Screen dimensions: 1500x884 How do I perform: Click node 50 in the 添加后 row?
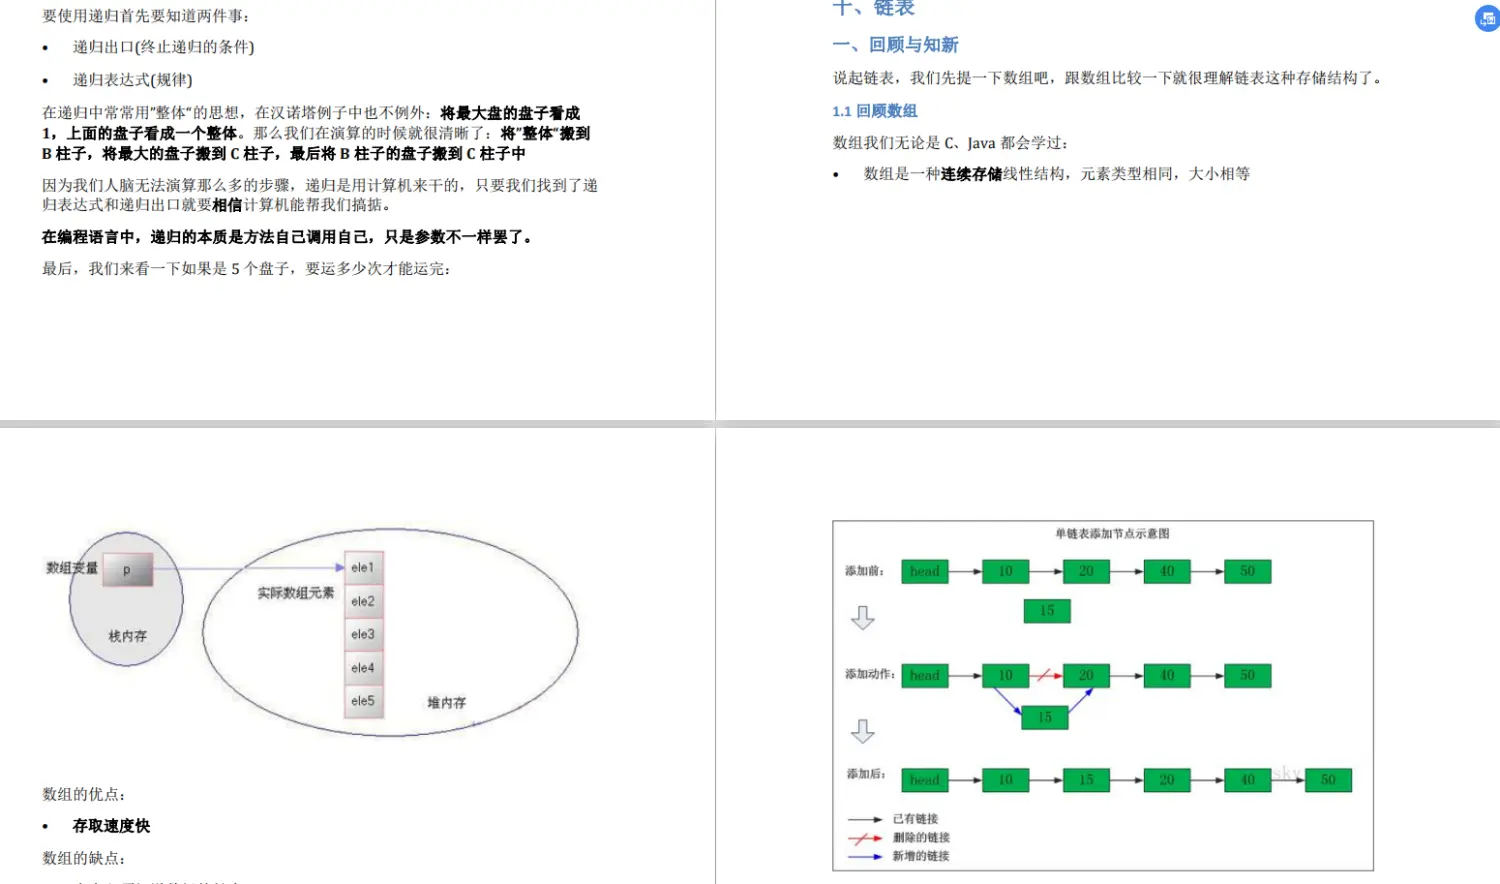(1328, 780)
